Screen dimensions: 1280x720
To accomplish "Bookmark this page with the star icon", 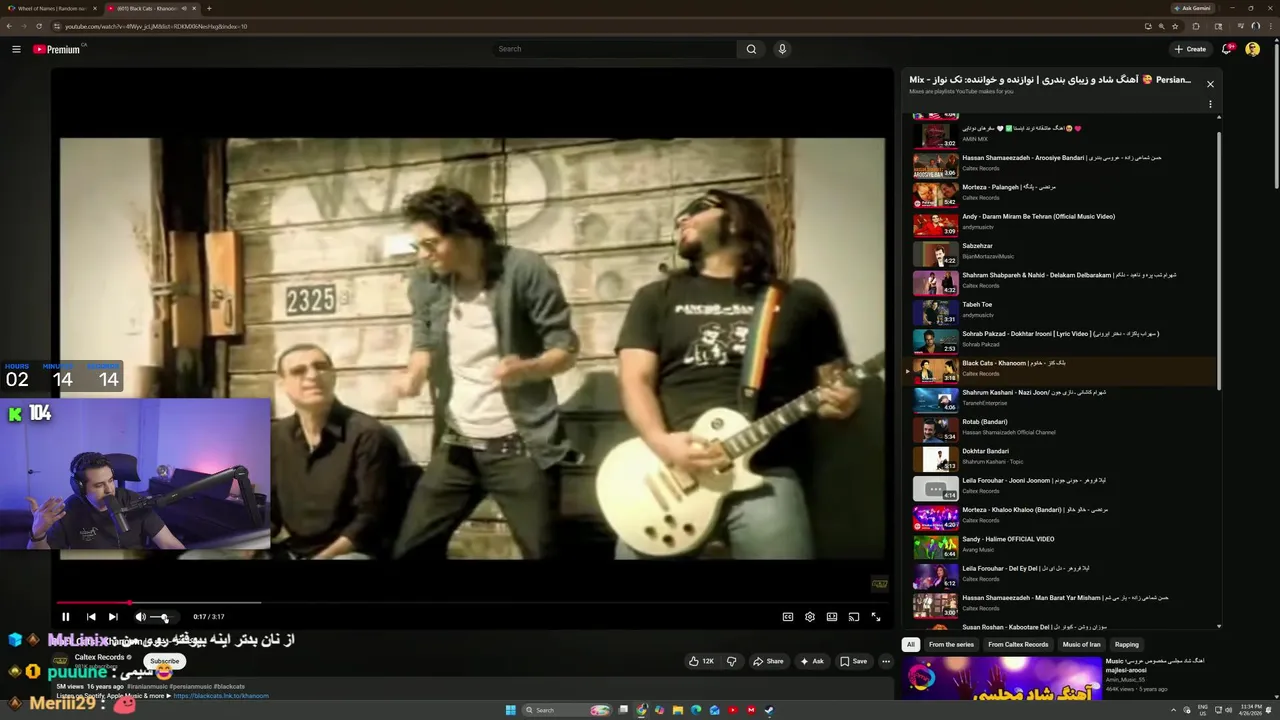I will click(x=1173, y=26).
